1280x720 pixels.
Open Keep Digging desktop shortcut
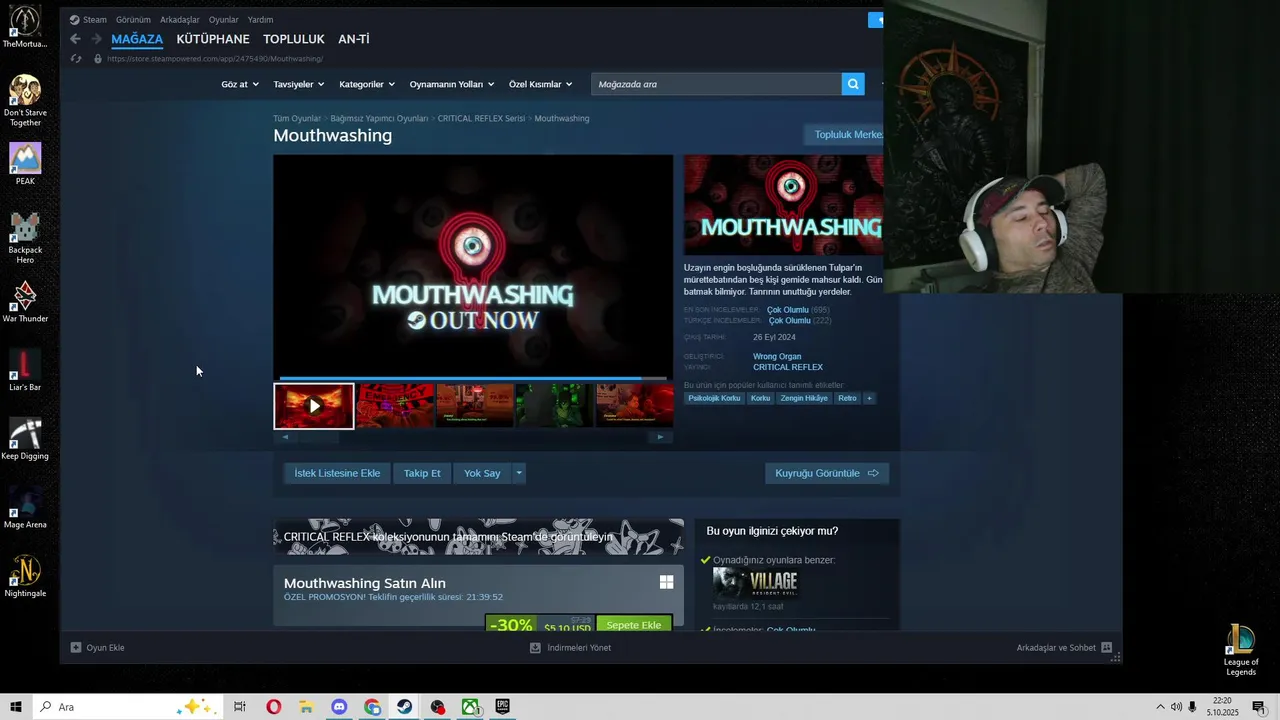point(25,439)
